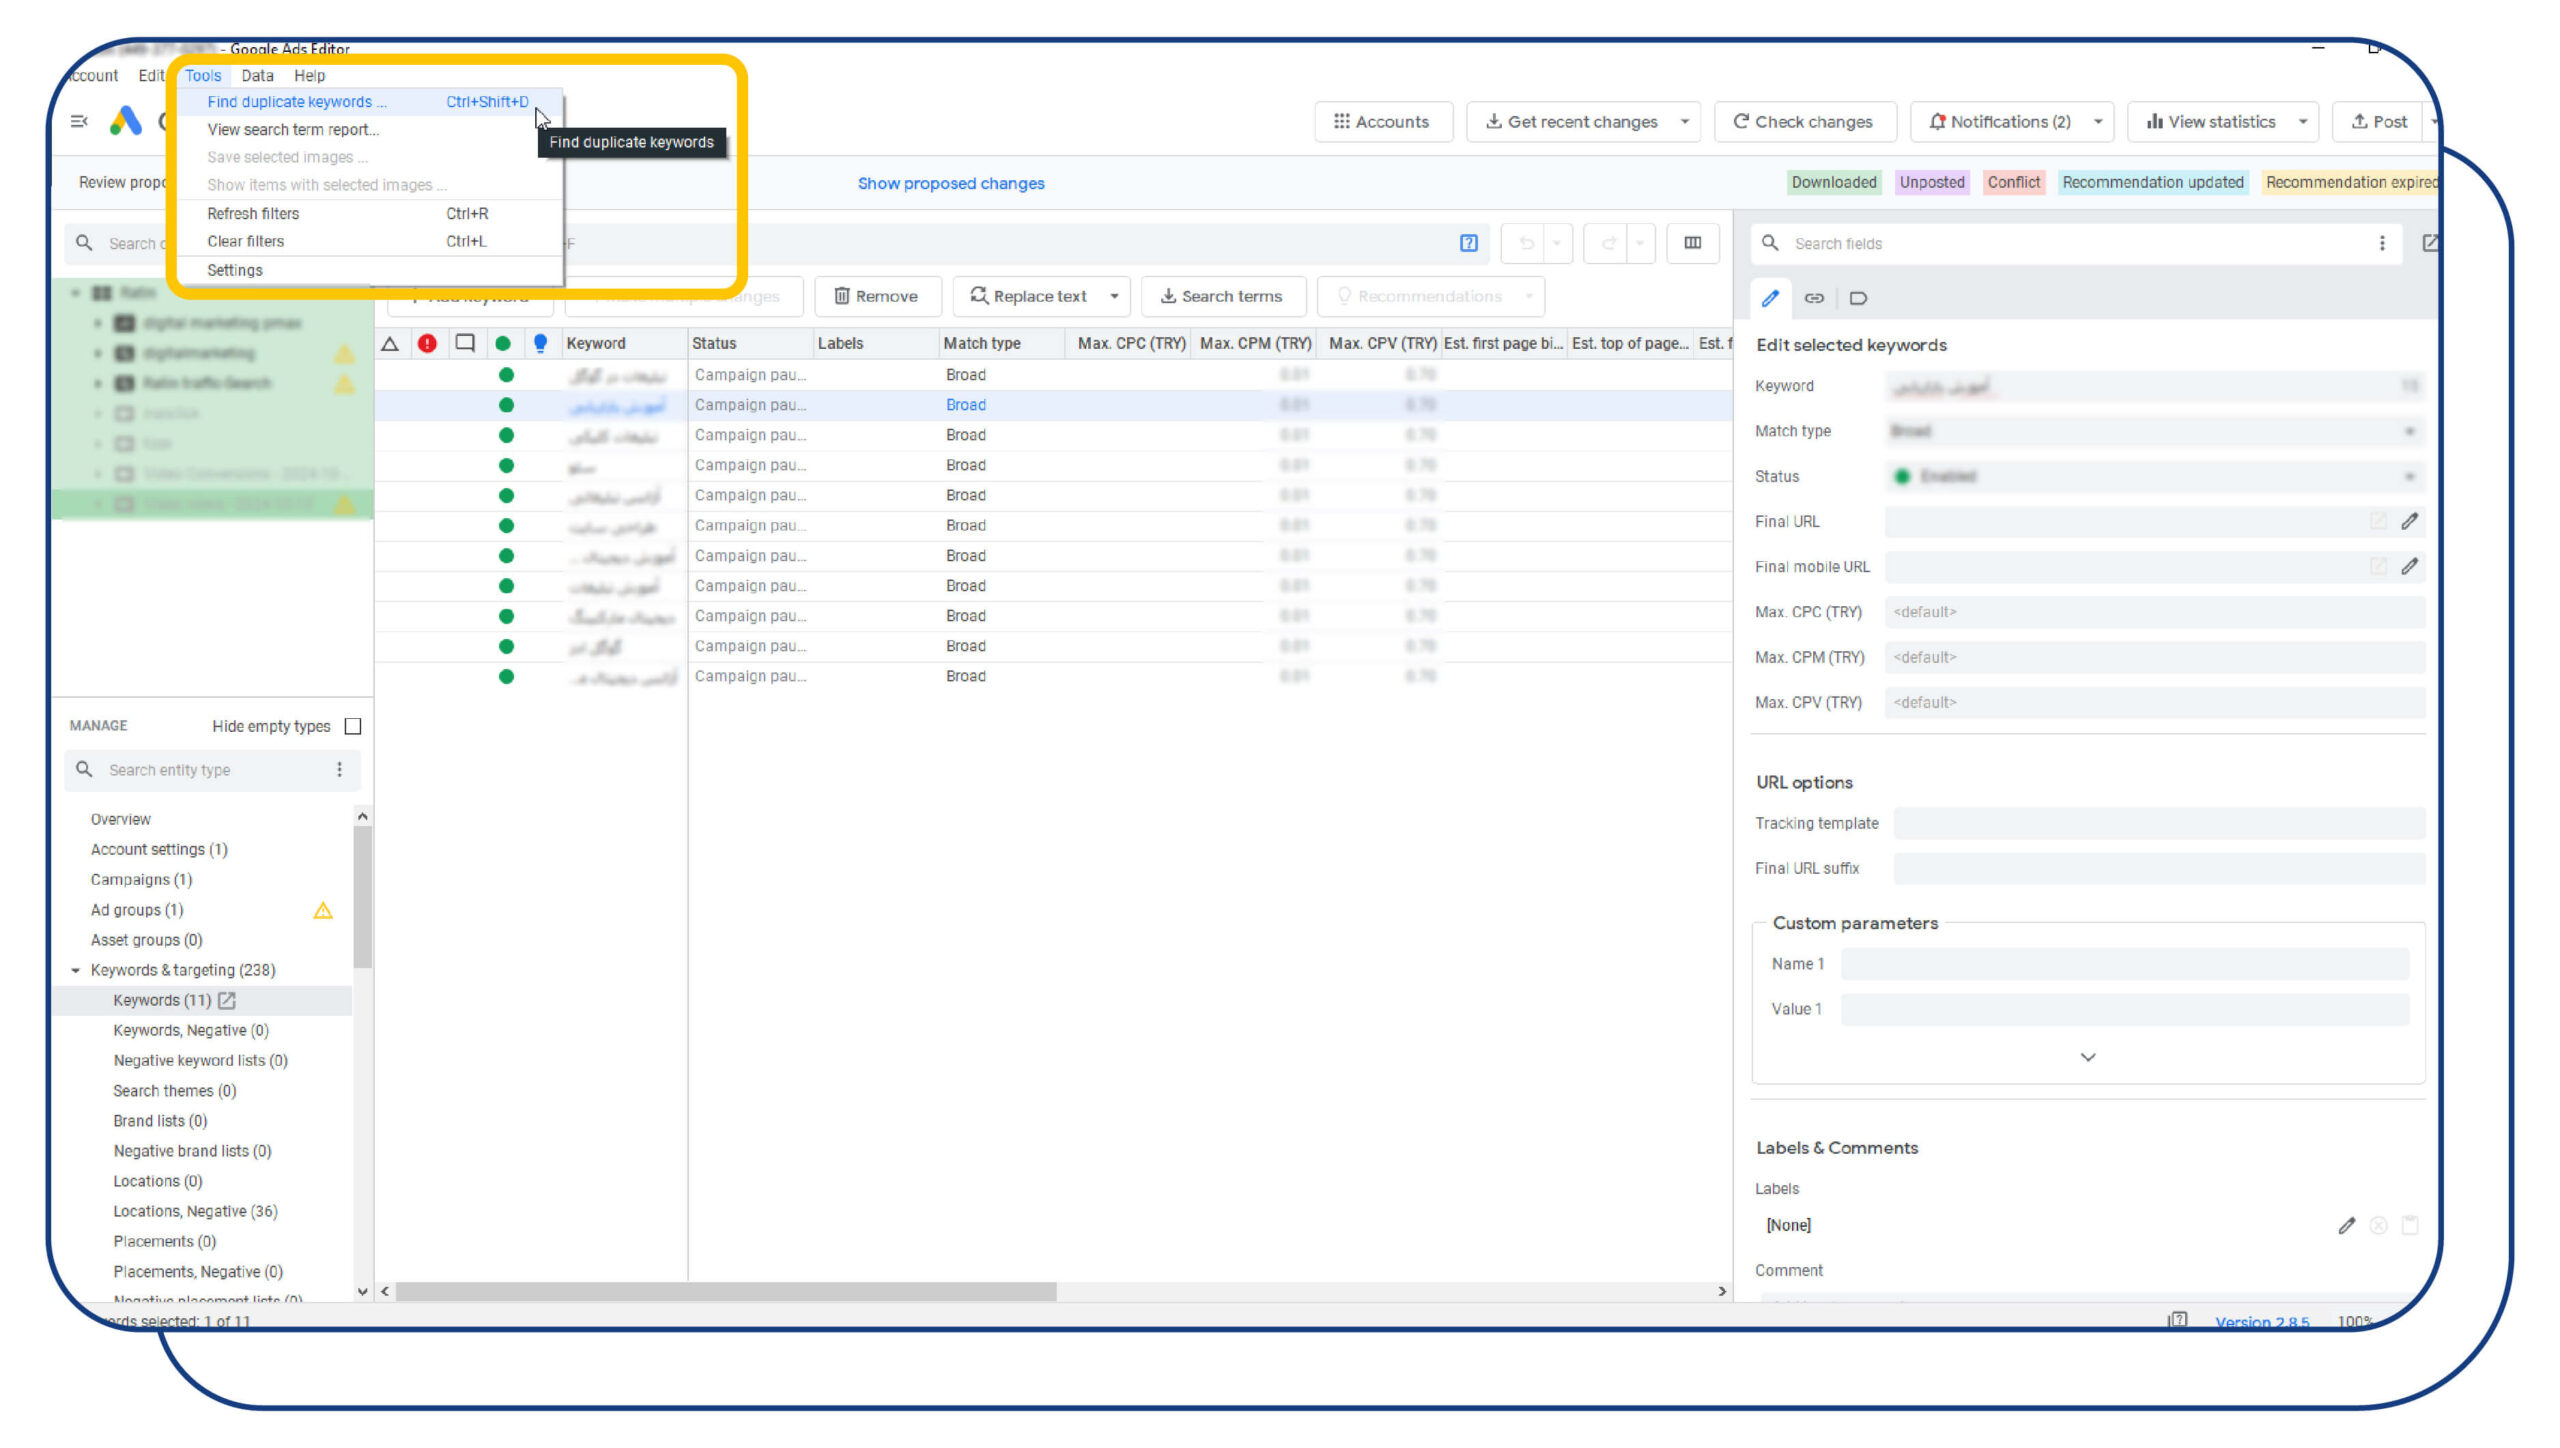
Task: Sort by the warning triangle column icon
Action: pyautogui.click(x=390, y=344)
